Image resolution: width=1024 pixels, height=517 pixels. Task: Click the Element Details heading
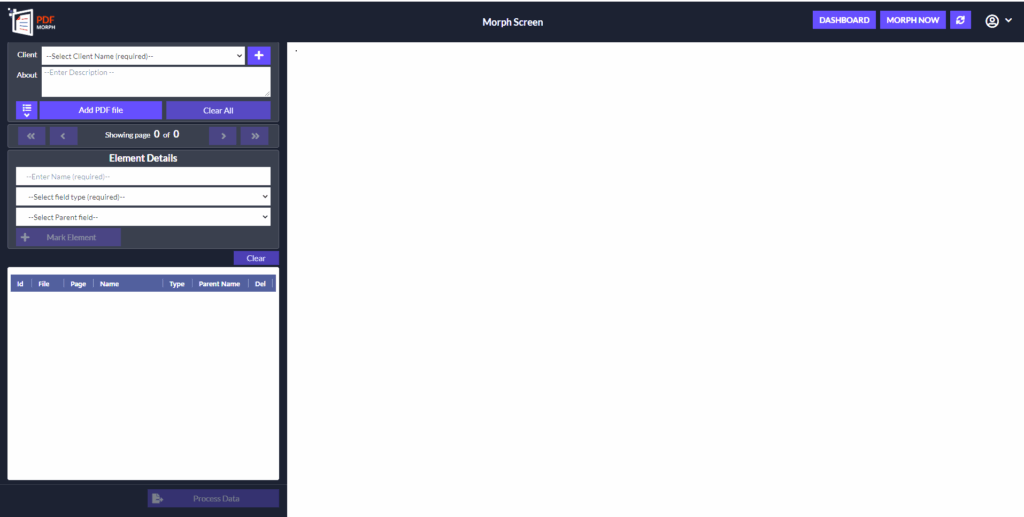[143, 158]
